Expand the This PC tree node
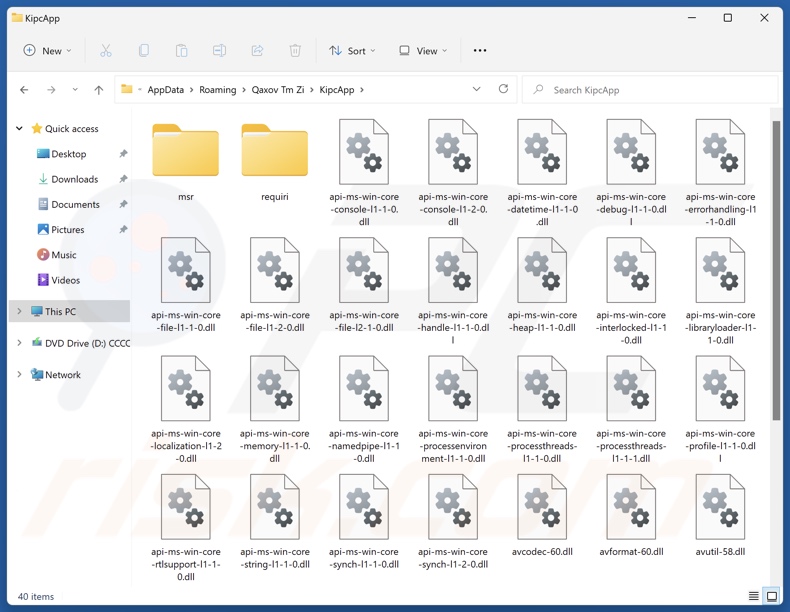The width and height of the screenshot is (790, 612). (19, 311)
